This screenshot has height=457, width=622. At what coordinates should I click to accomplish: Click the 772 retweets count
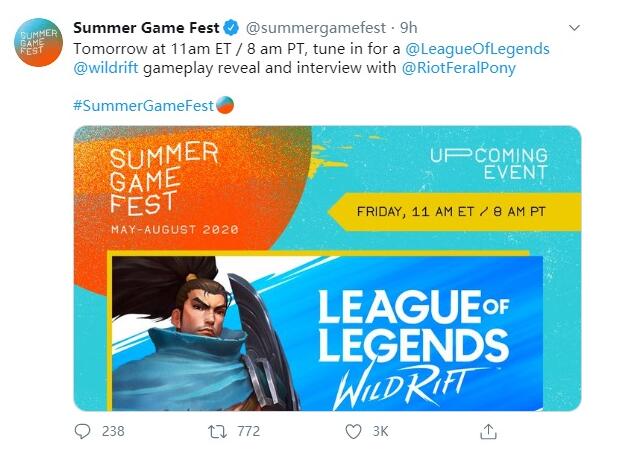[248, 431]
